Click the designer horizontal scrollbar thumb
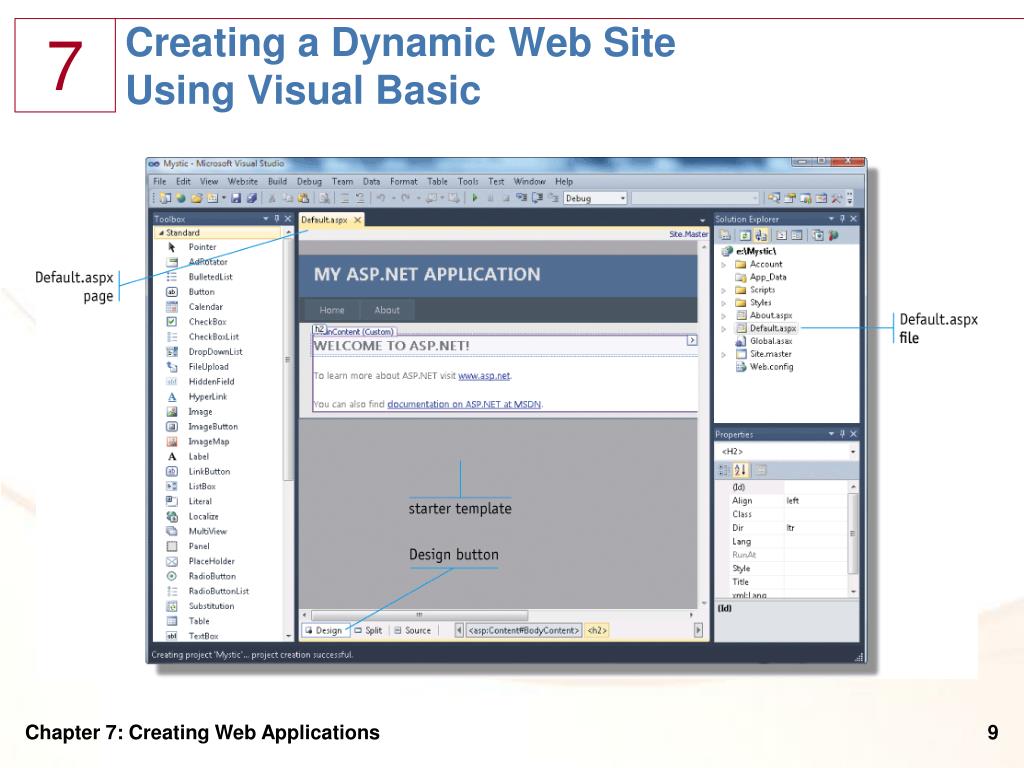1024x768 pixels. coord(419,615)
